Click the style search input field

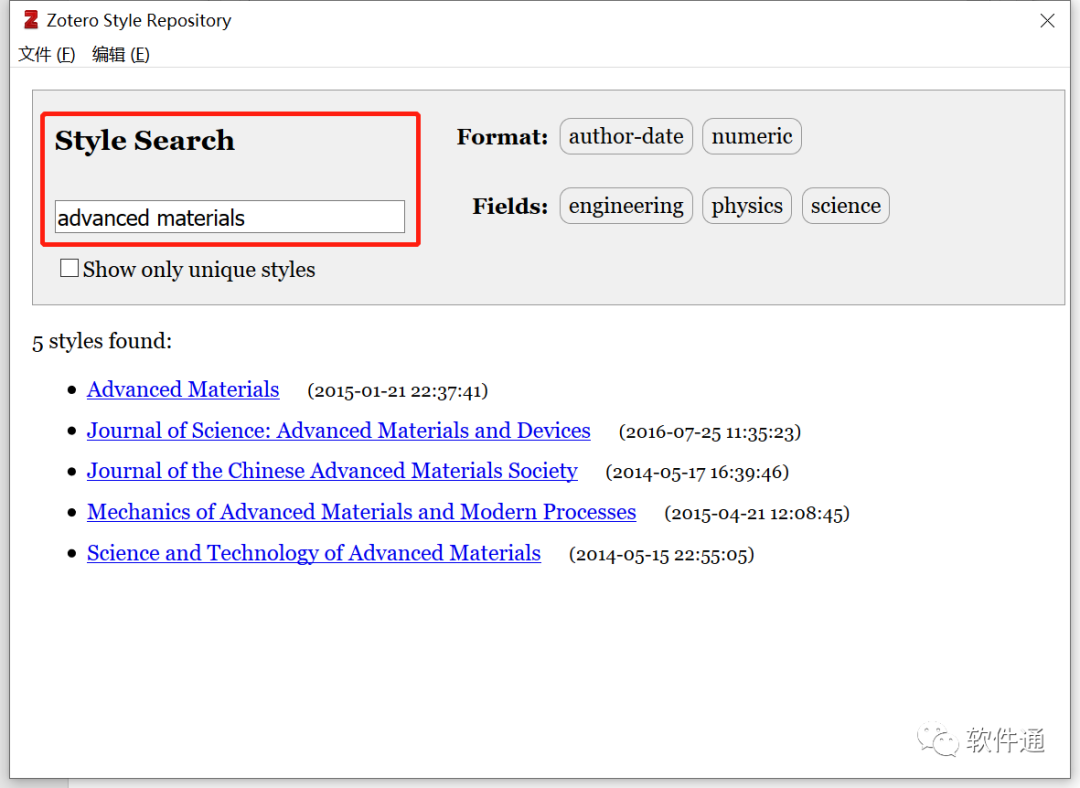coord(229,217)
